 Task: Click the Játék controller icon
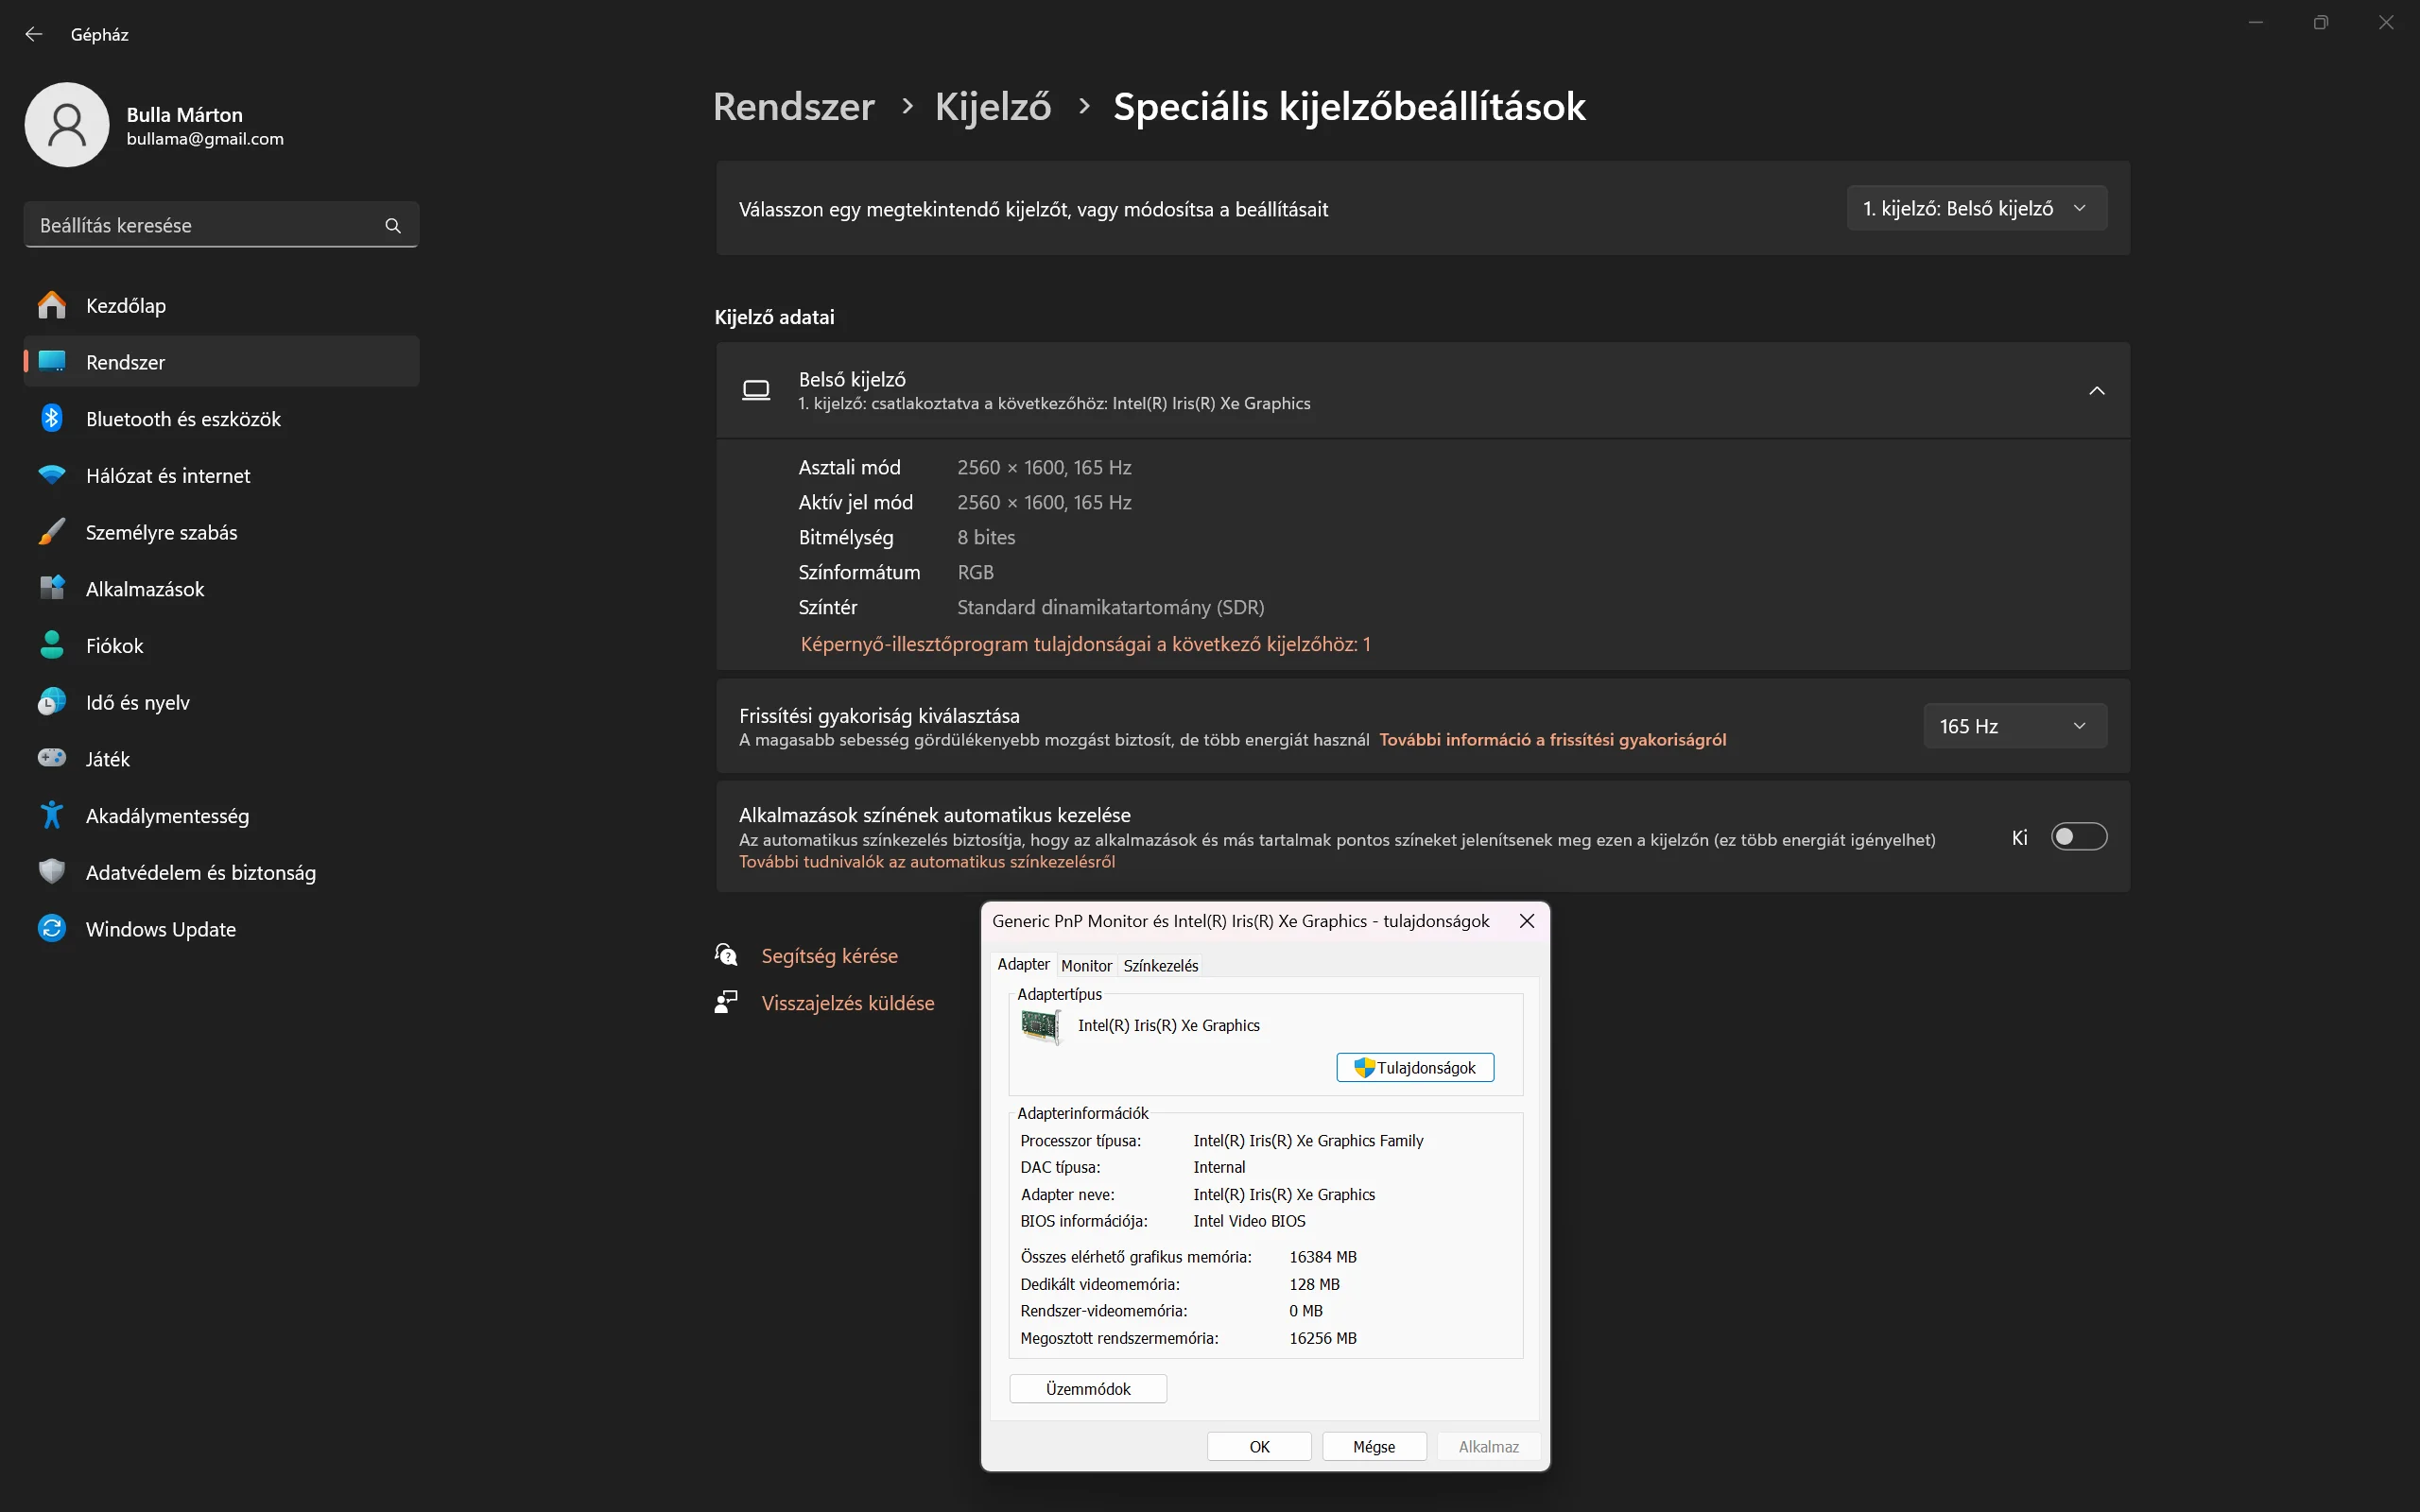click(52, 758)
